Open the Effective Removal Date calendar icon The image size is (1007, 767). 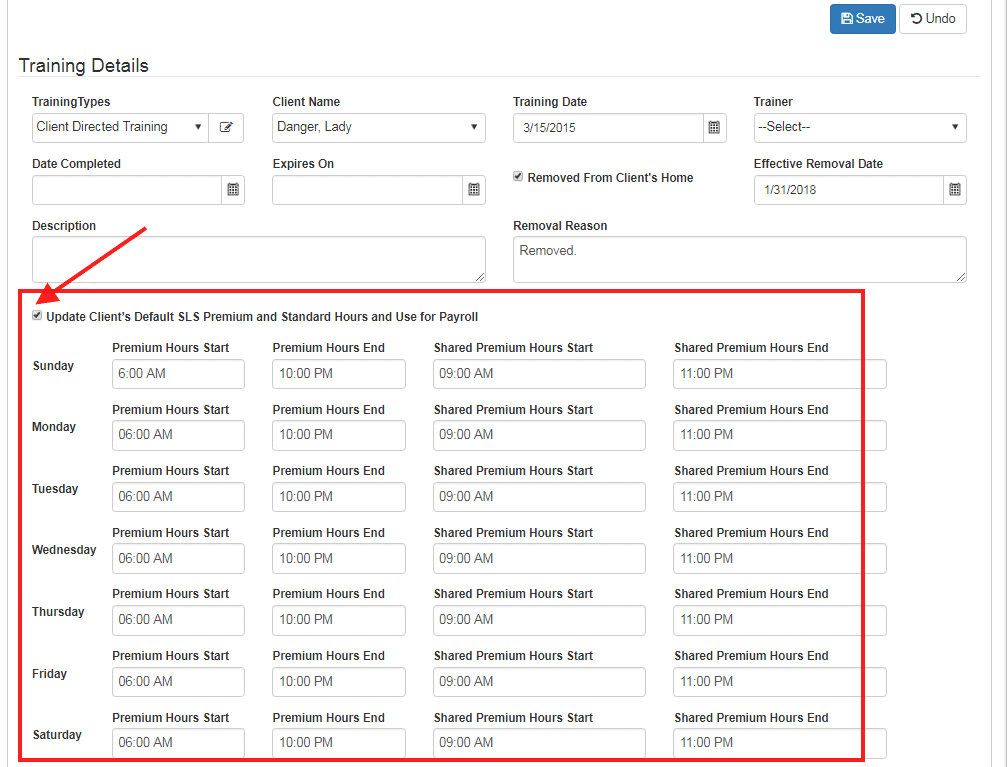pyautogui.click(x=954, y=189)
